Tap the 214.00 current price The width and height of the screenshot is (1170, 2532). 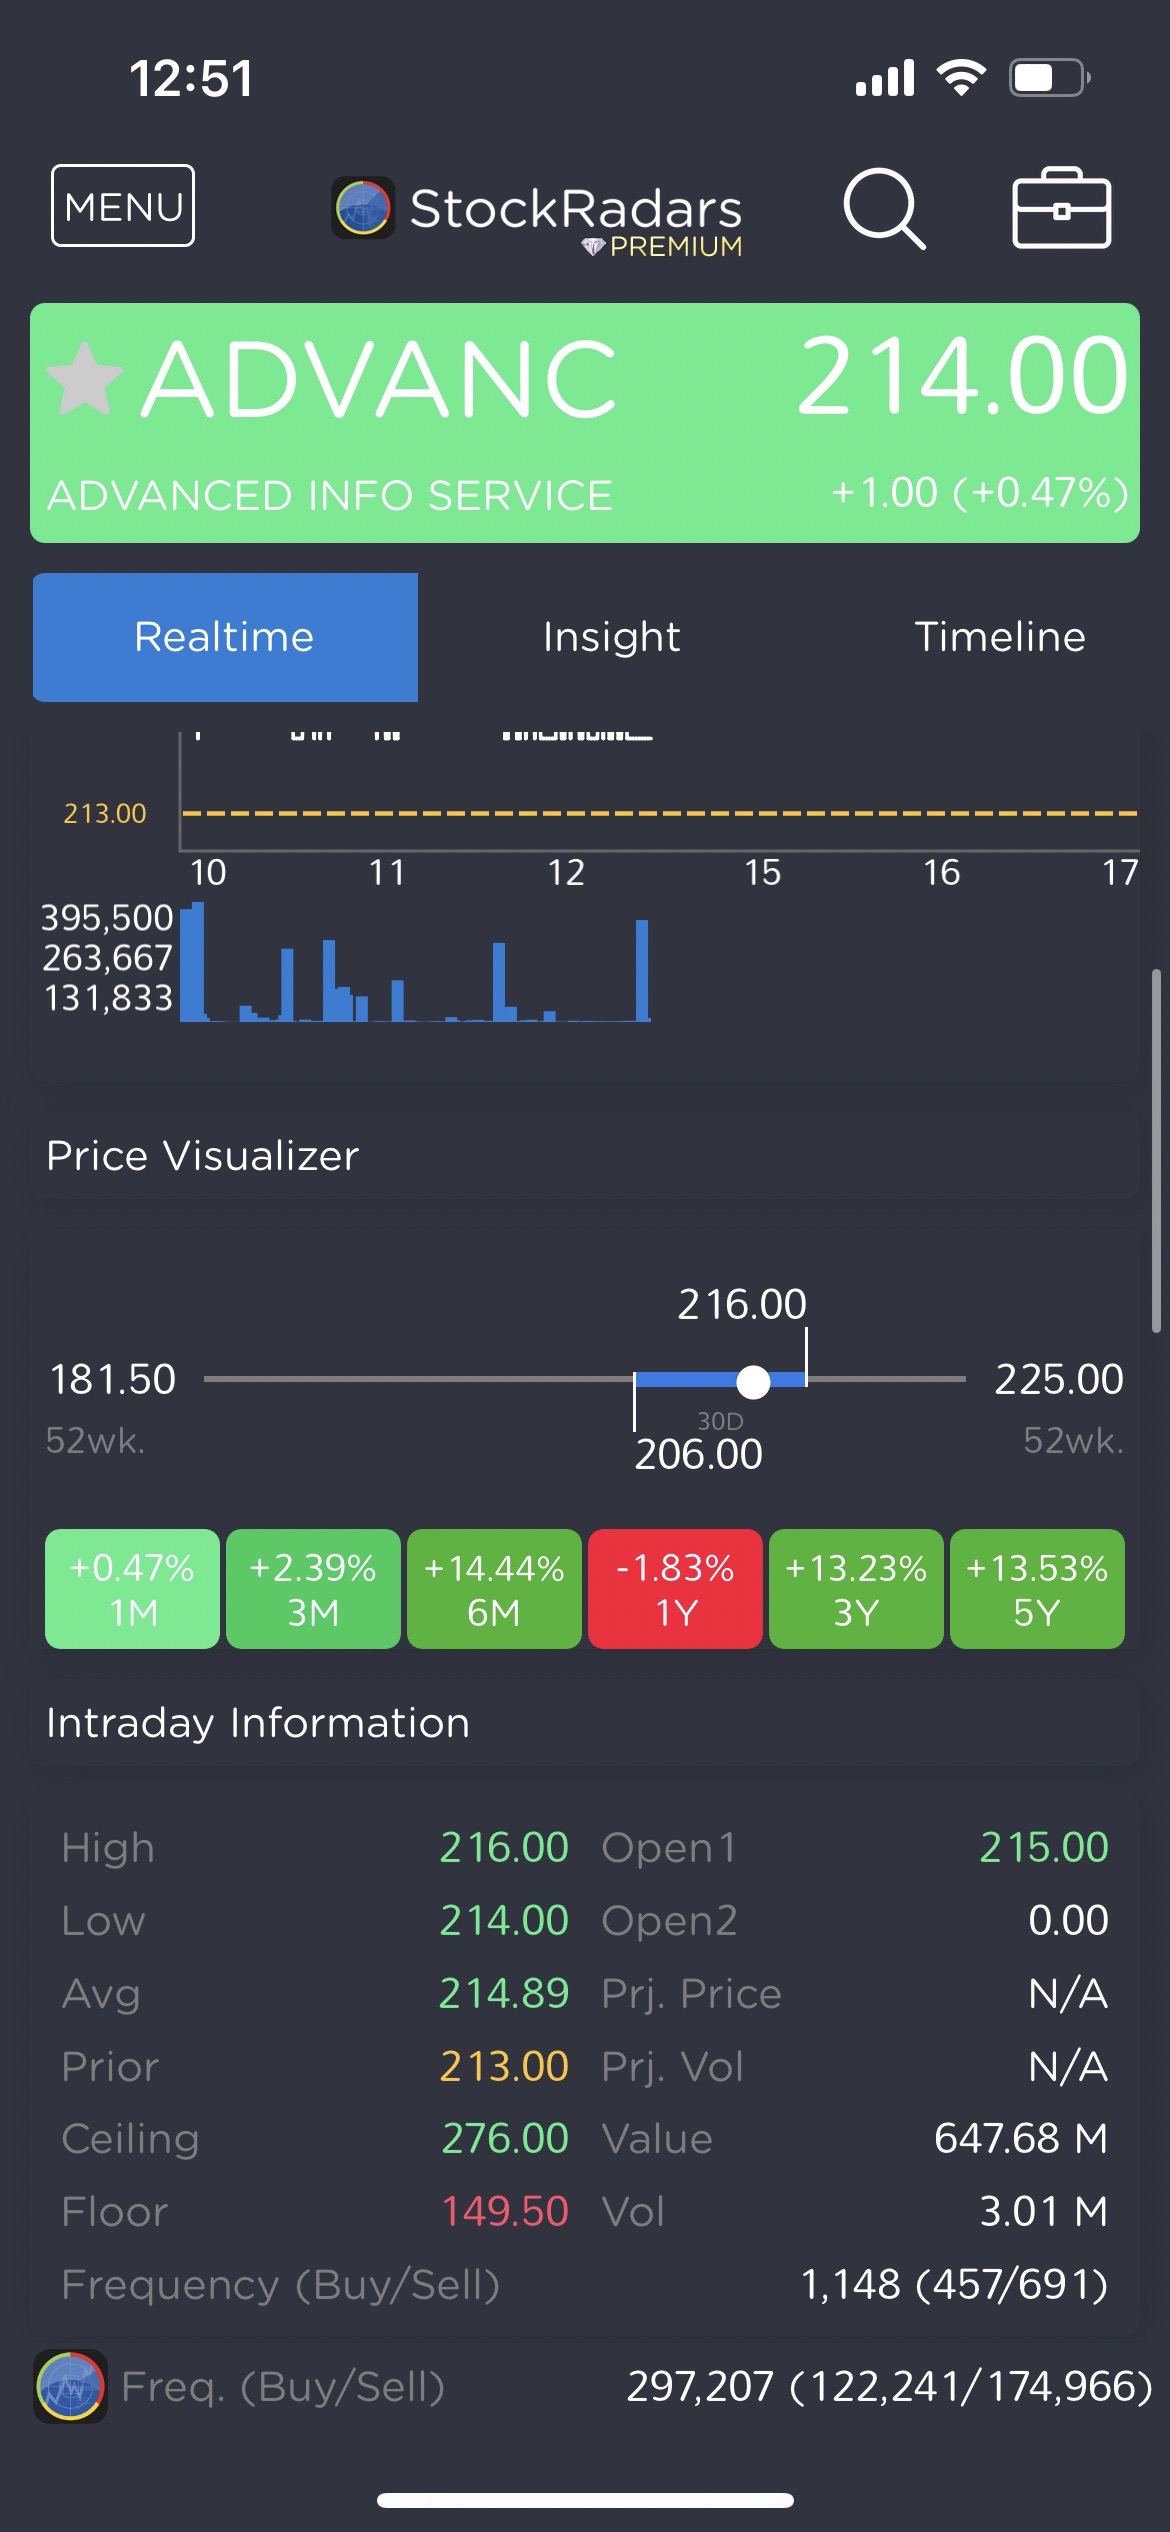962,376
